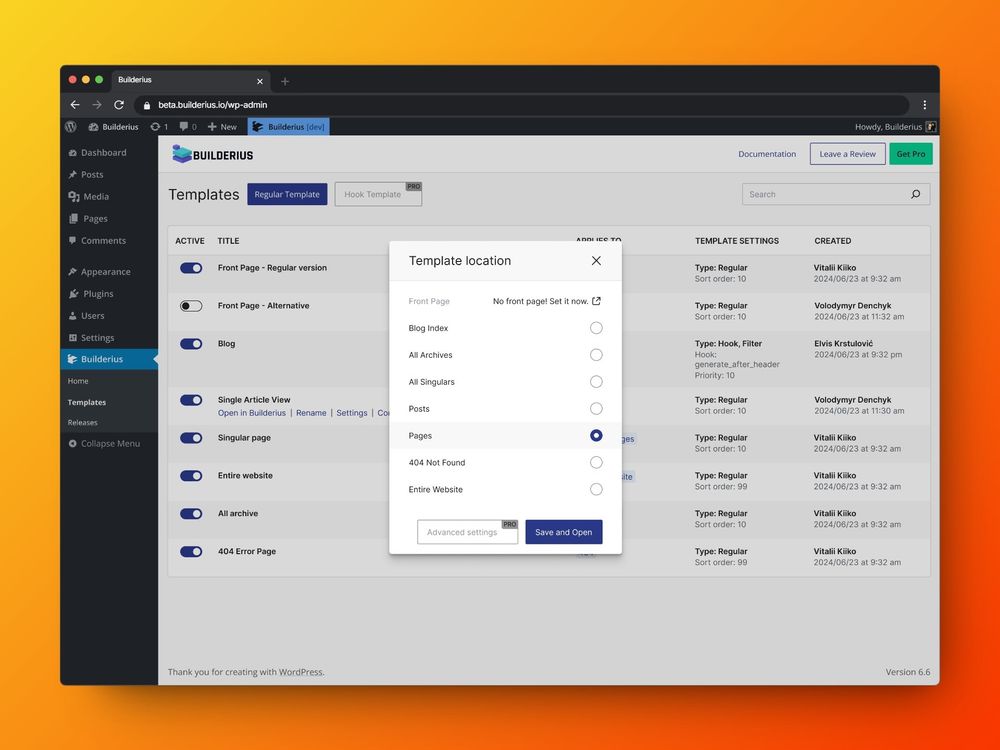
Task: Click the Regular Template button
Action: [x=287, y=194]
